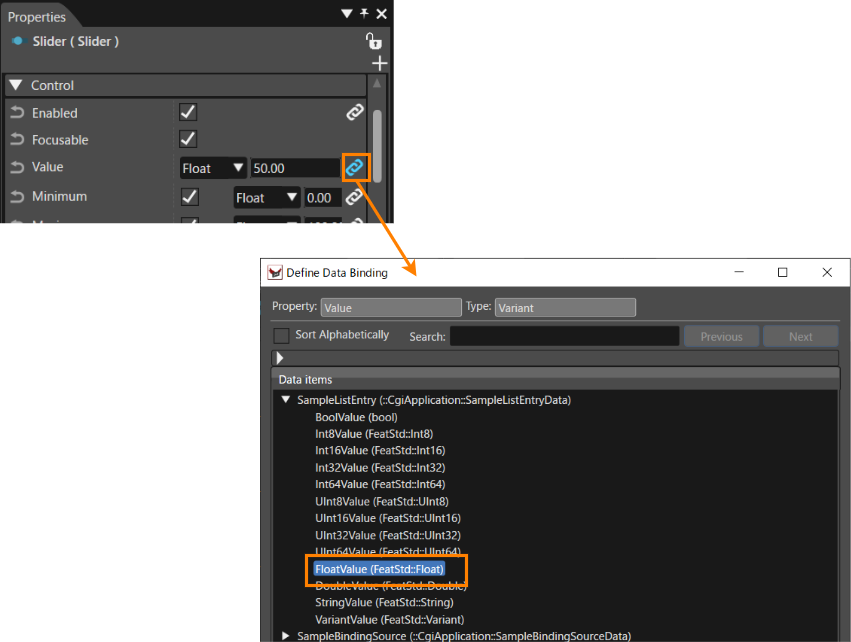
Task: Toggle the Focusable checkbox
Action: point(188,139)
